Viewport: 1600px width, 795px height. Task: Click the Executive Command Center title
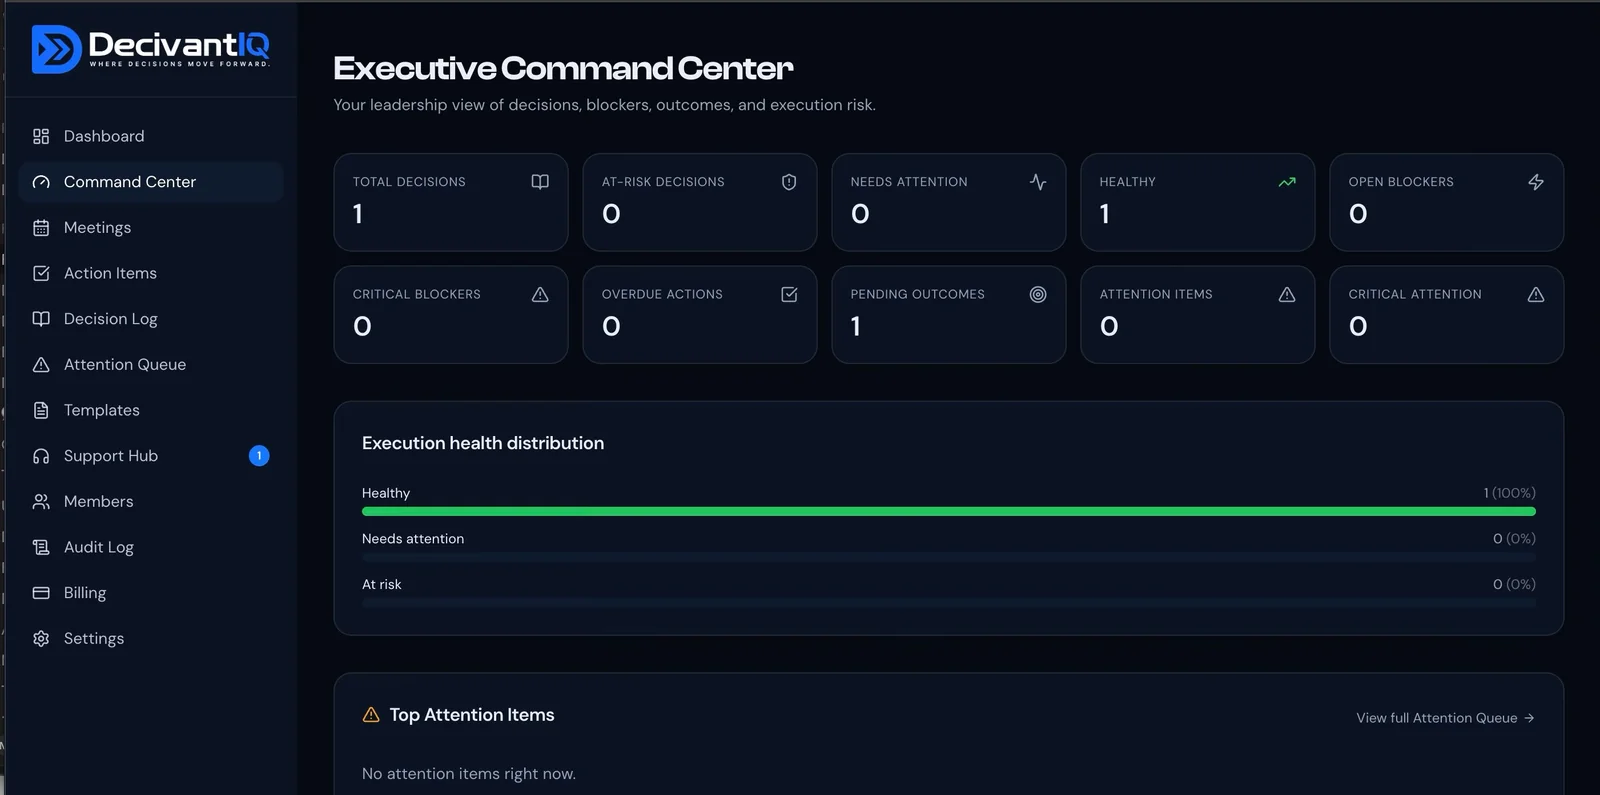[x=563, y=68]
